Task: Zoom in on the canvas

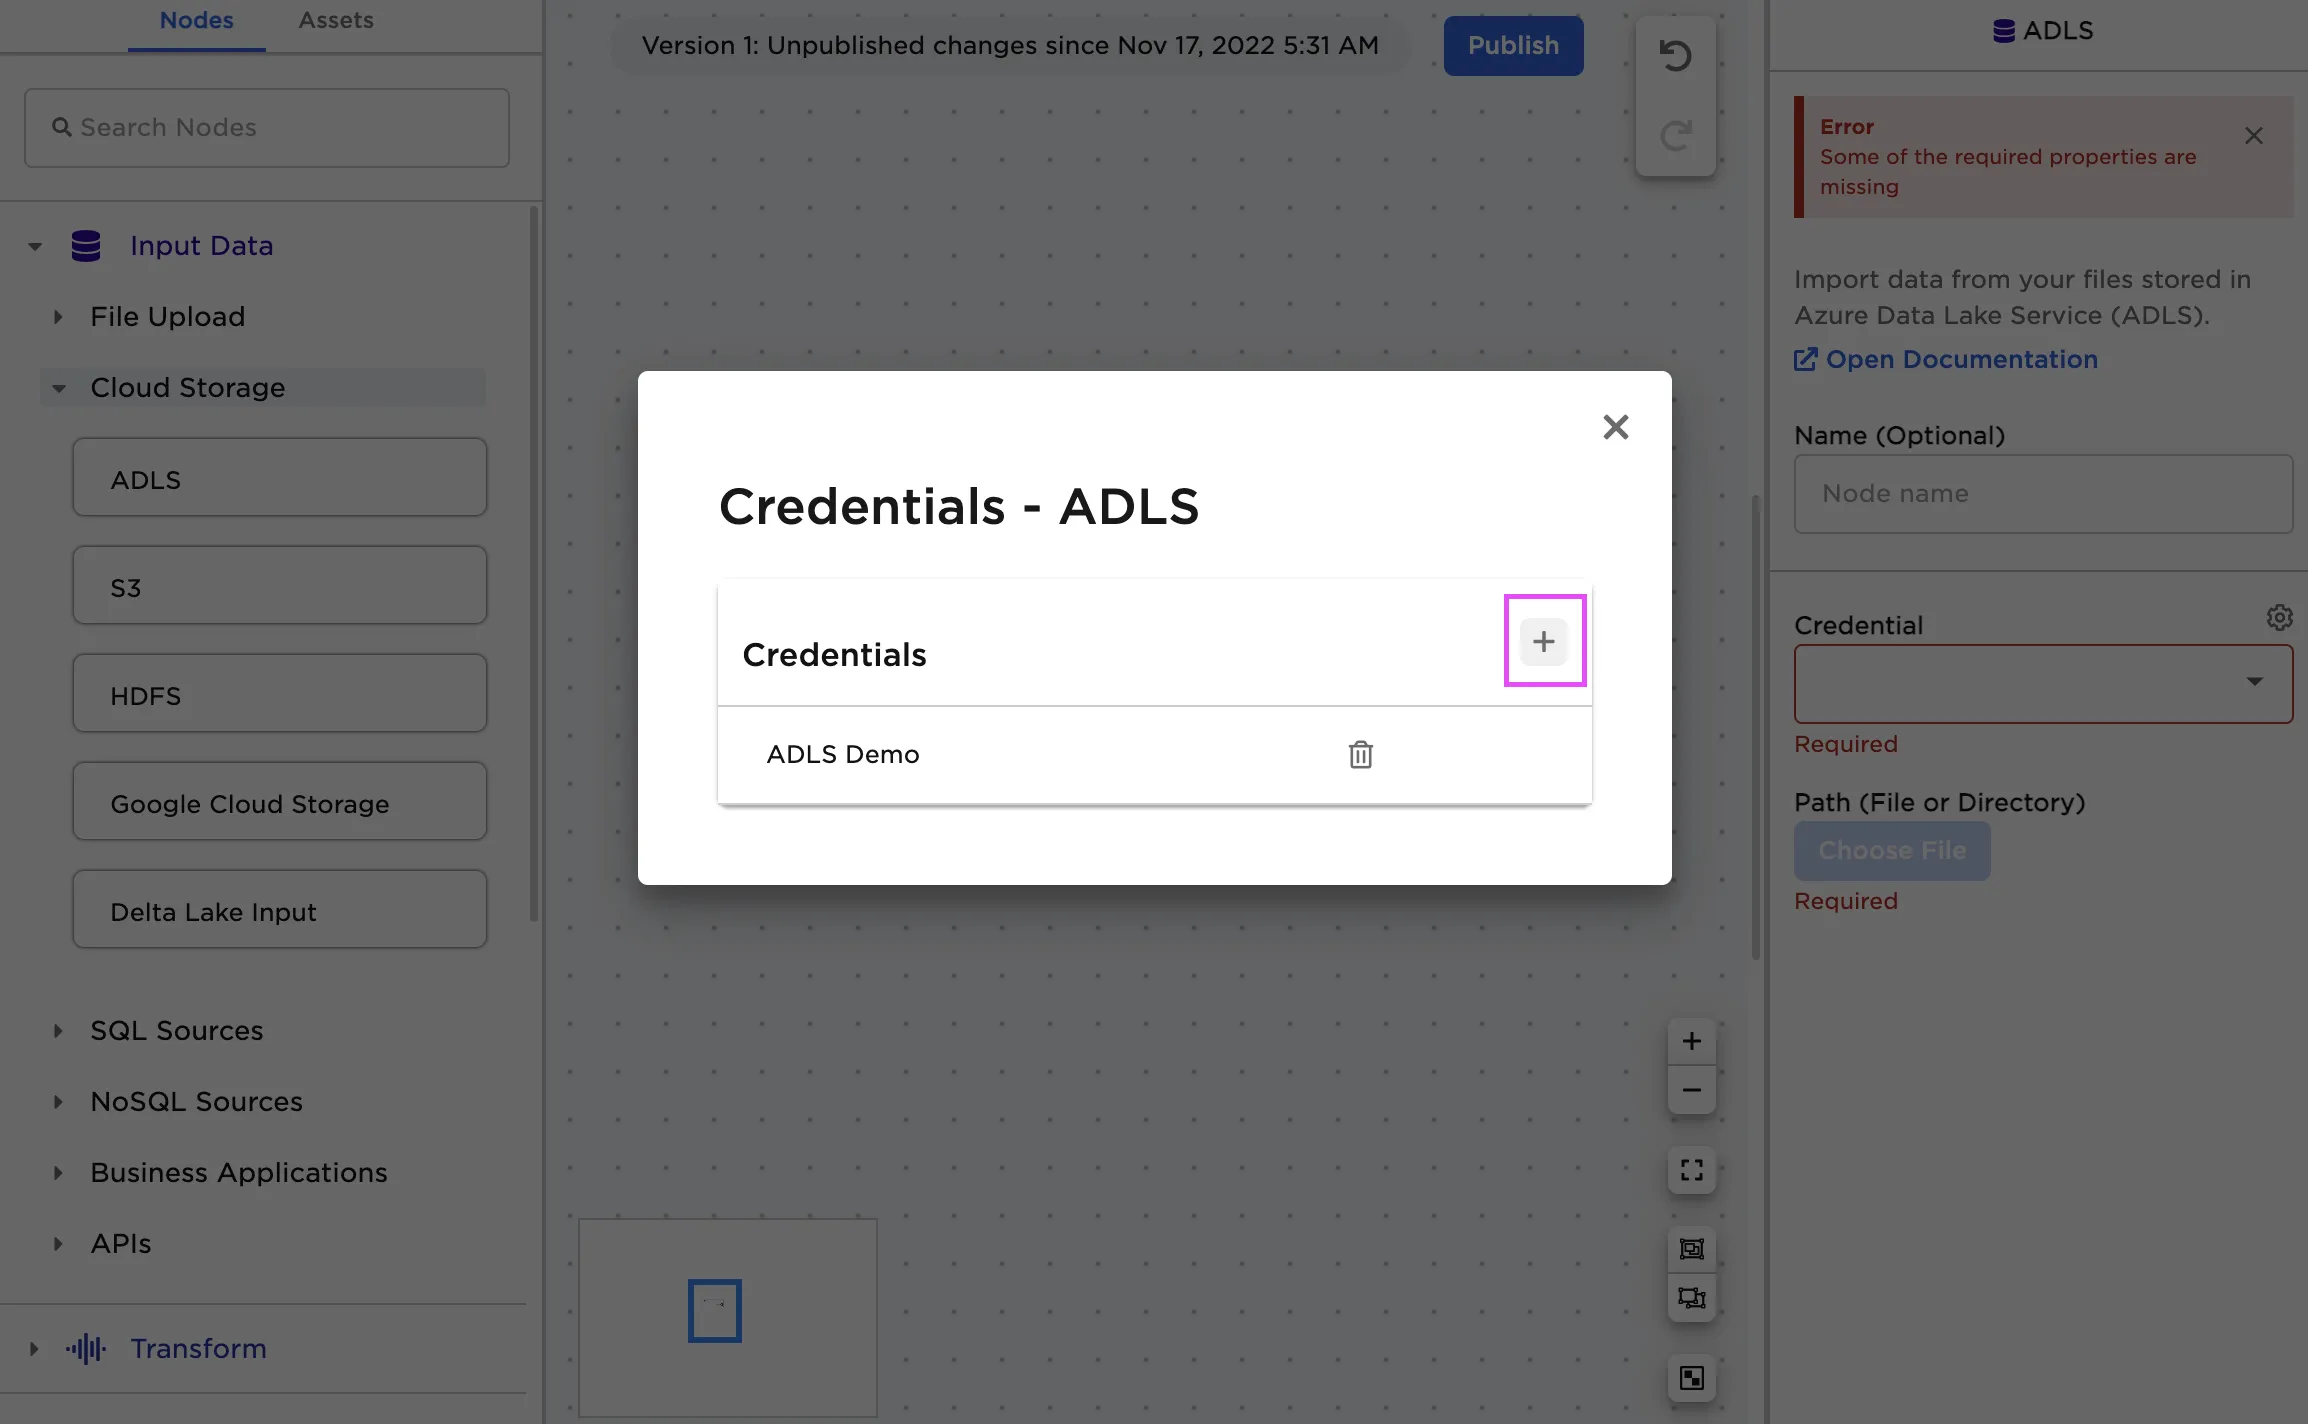Action: (x=1691, y=1041)
